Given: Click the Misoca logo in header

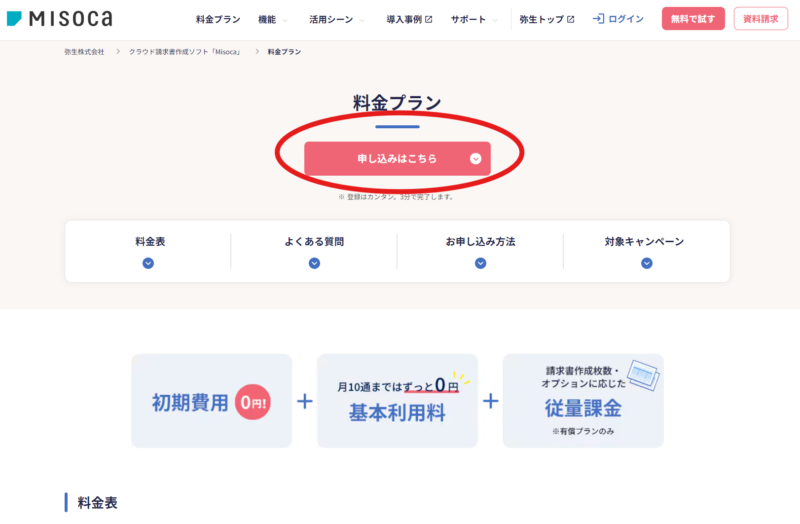Looking at the screenshot, I should tap(59, 19).
